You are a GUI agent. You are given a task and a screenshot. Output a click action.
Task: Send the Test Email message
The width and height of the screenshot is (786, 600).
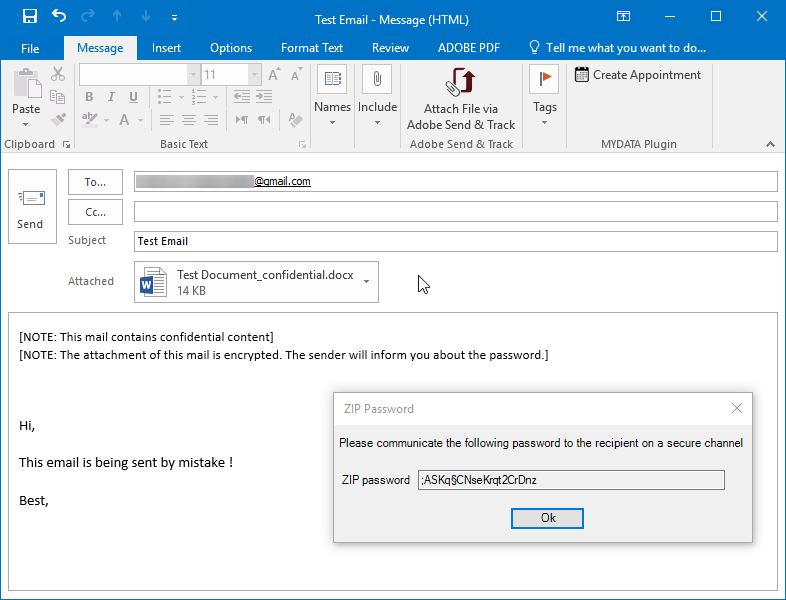point(33,207)
